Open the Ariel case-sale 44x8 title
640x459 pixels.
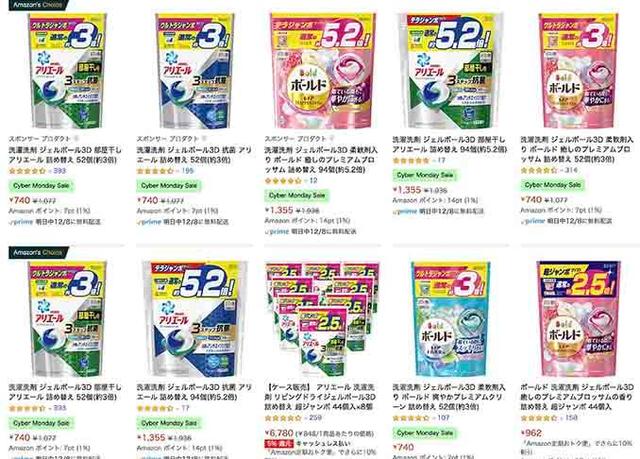[320, 397]
